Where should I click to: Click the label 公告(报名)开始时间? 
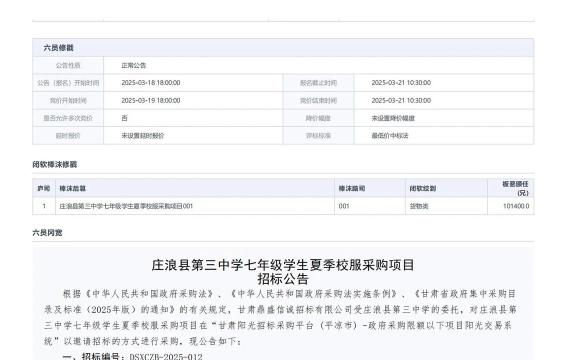68,83
